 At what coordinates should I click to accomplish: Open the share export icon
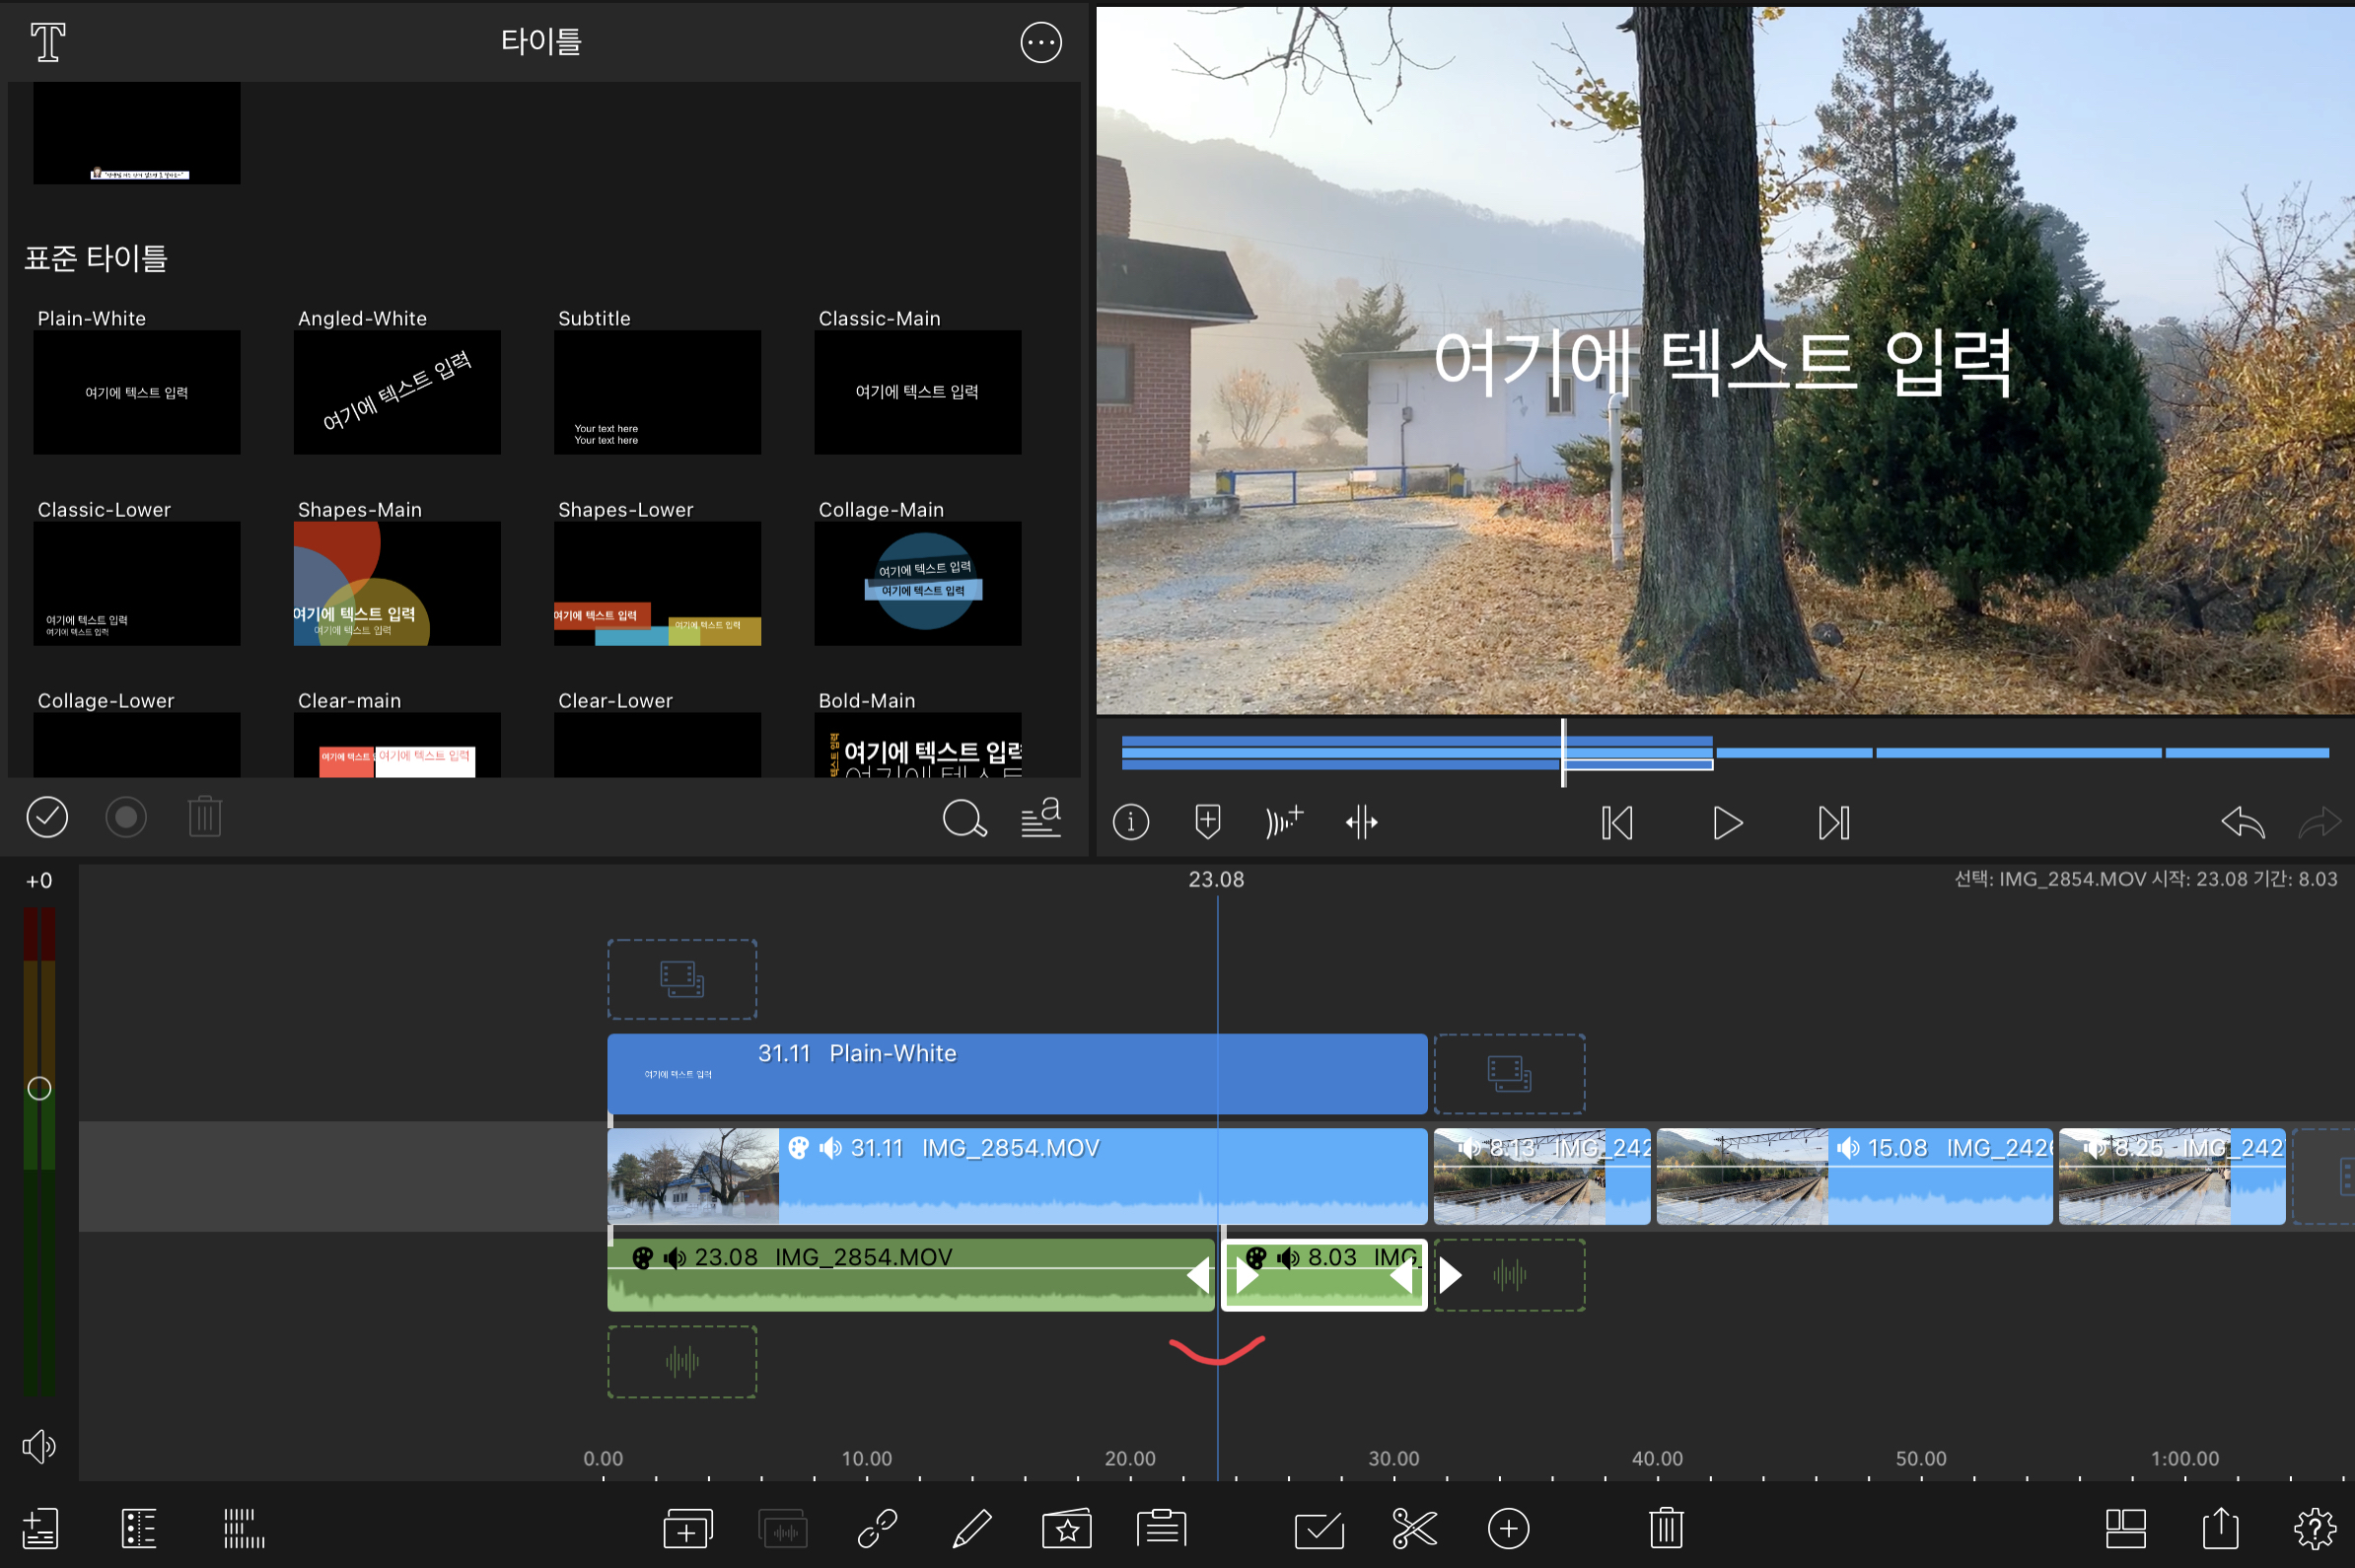click(x=2220, y=1528)
